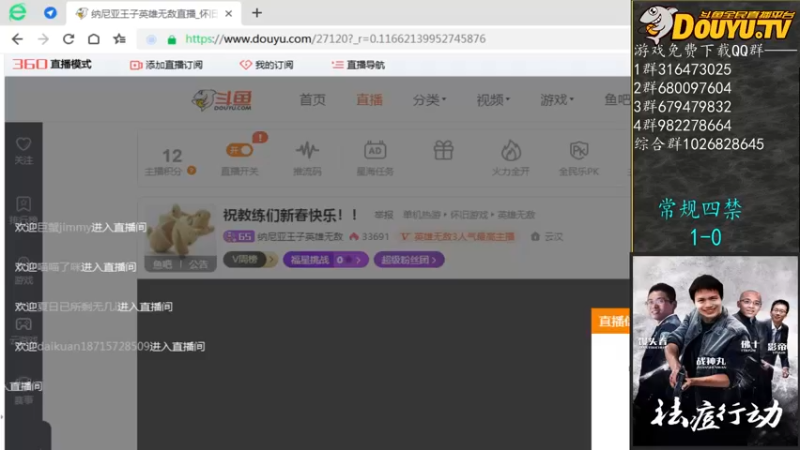Open the V周榜 button
The image size is (800, 450).
(250, 260)
